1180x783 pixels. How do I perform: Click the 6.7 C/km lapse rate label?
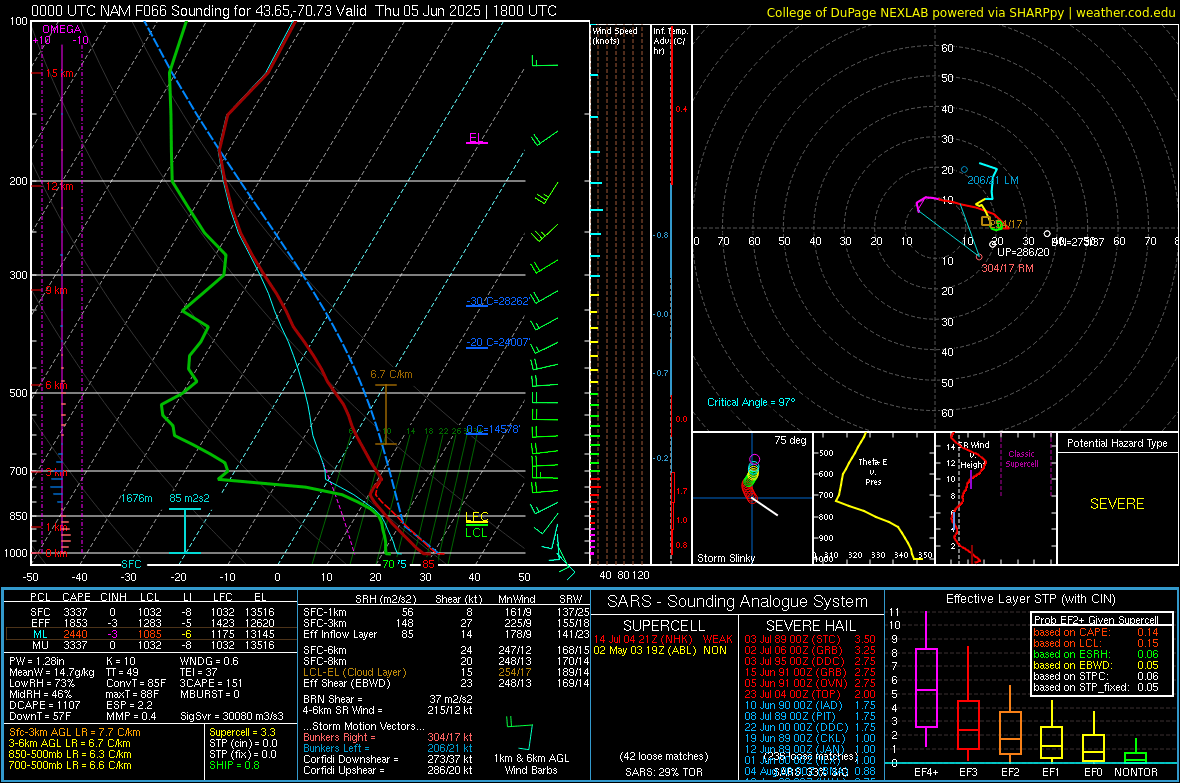(x=391, y=374)
